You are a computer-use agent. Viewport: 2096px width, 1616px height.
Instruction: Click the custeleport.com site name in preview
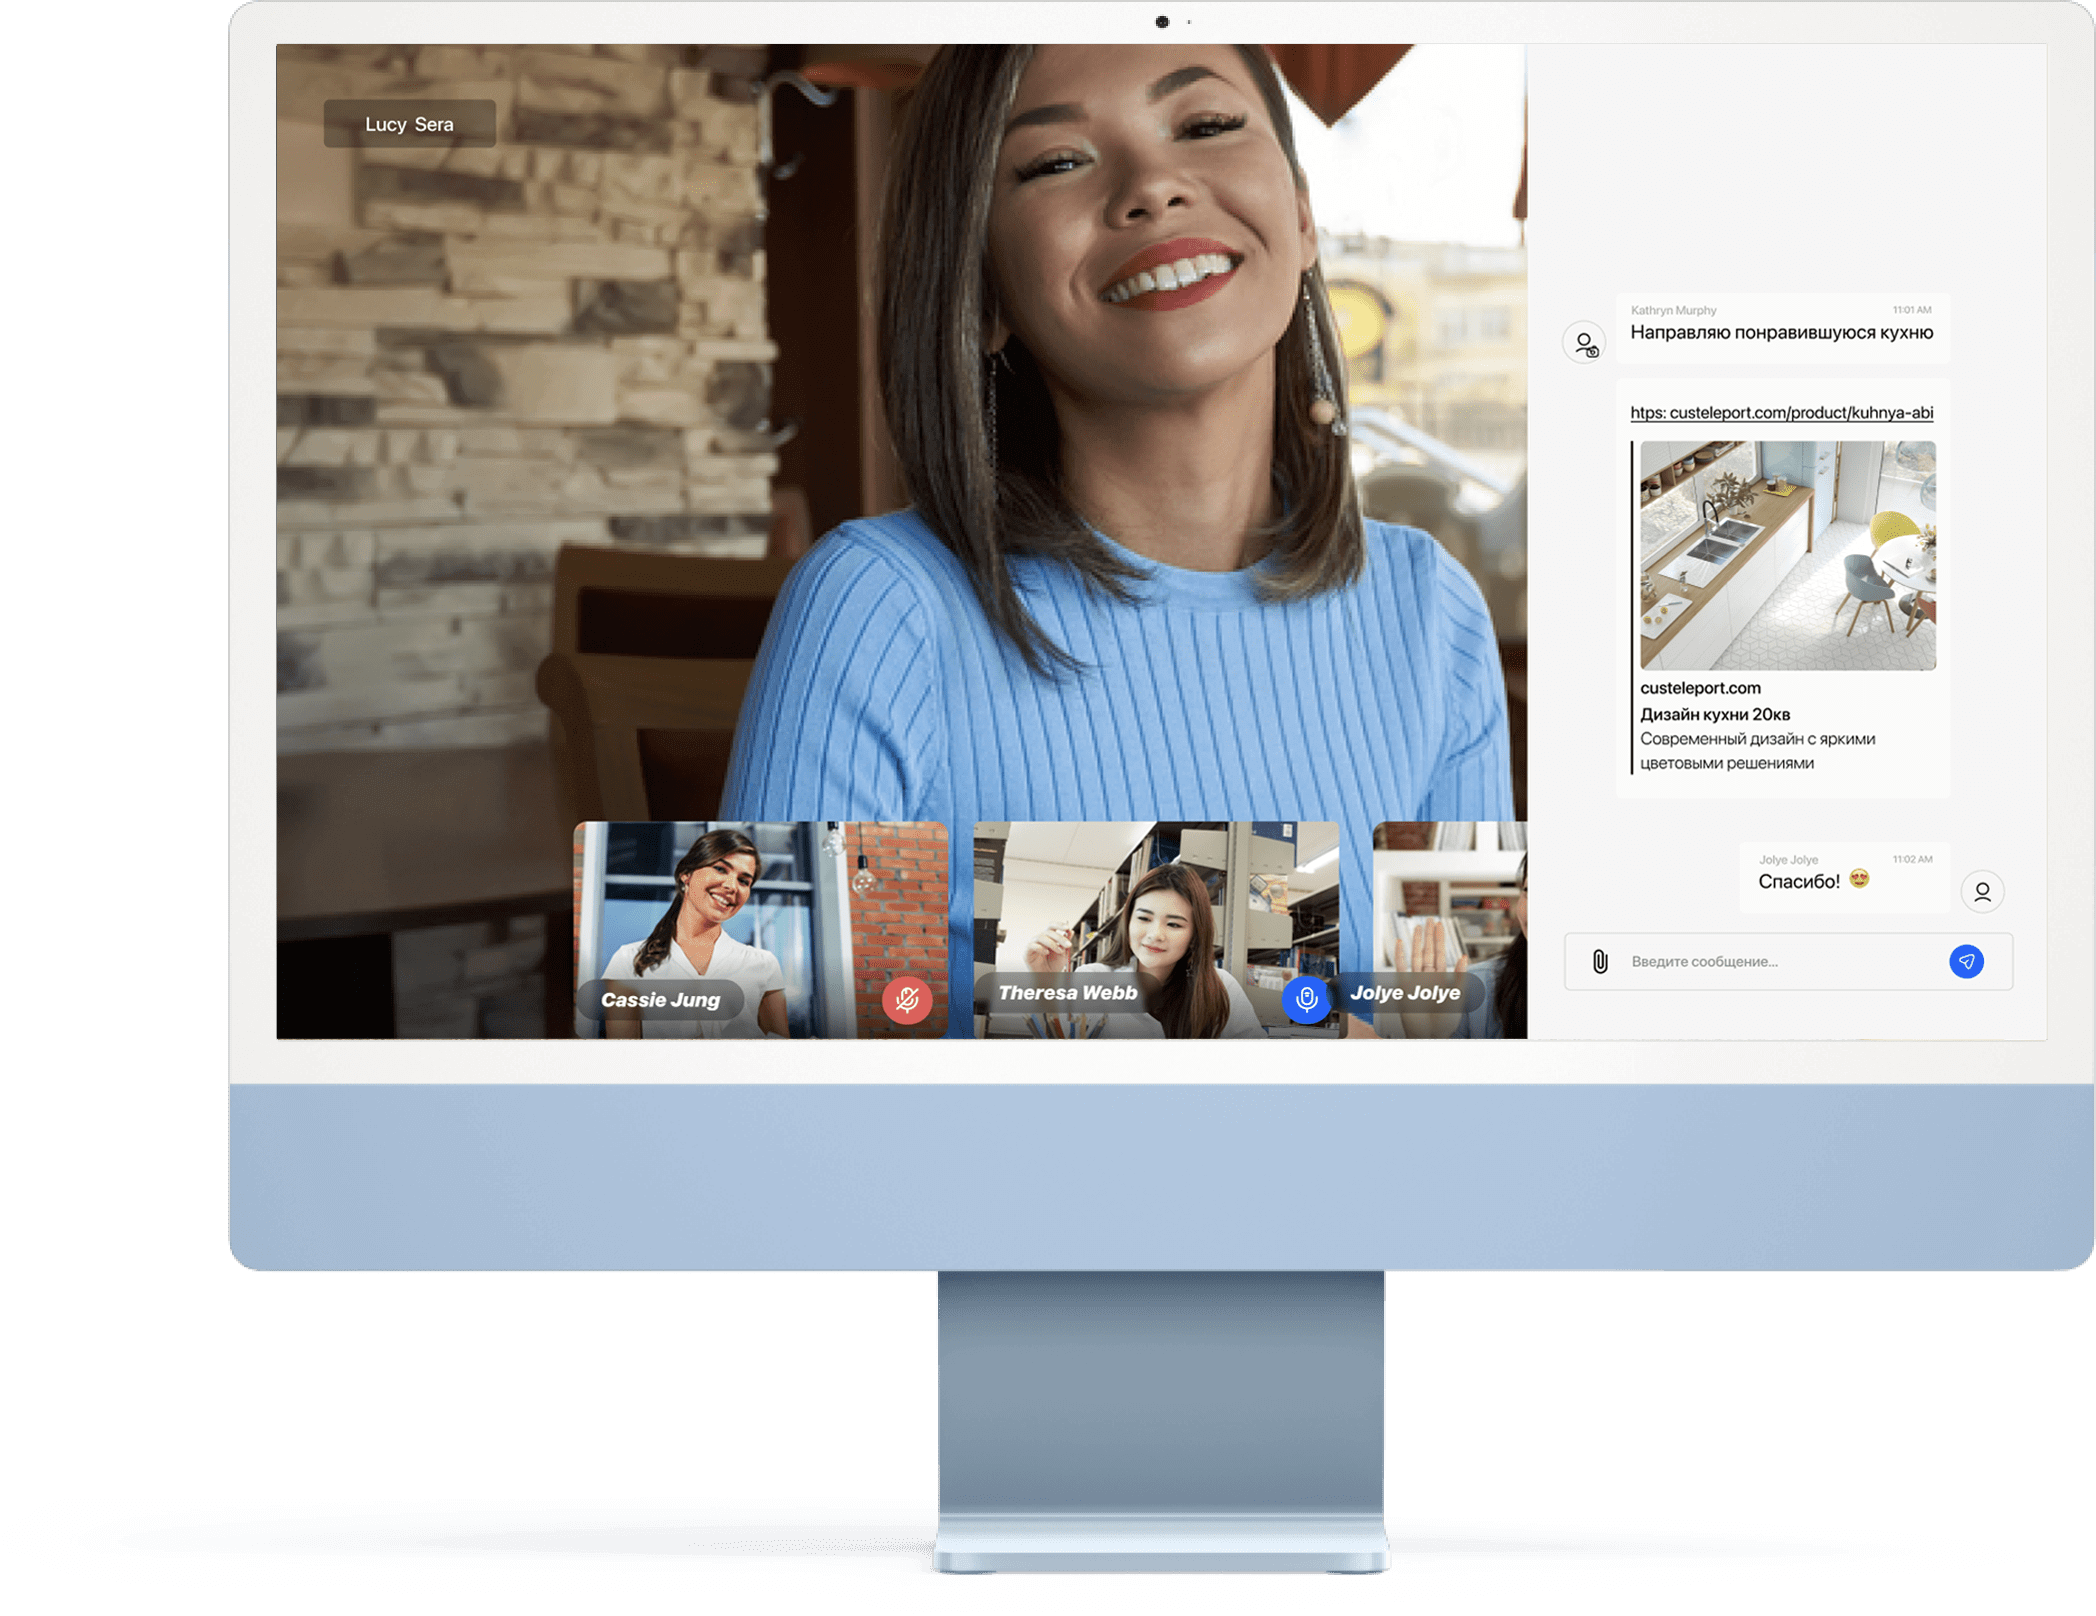tap(1700, 688)
